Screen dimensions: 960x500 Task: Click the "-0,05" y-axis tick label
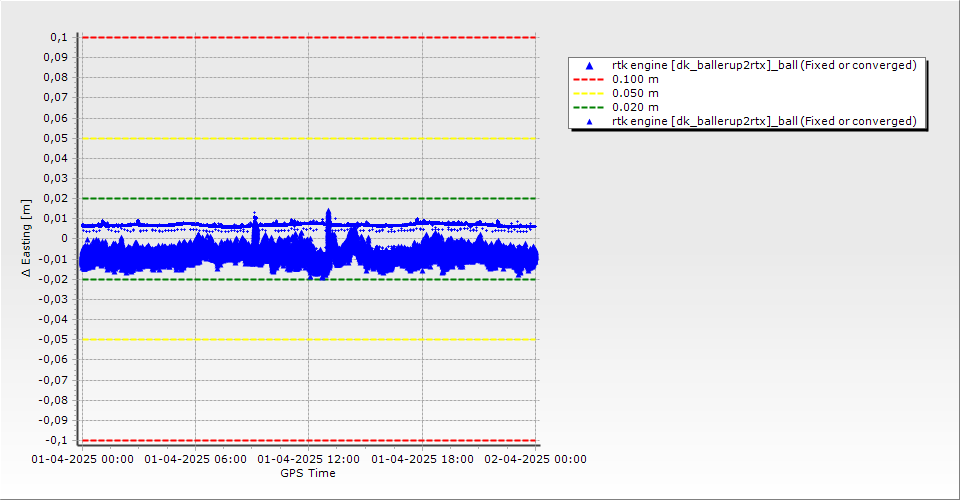point(54,340)
